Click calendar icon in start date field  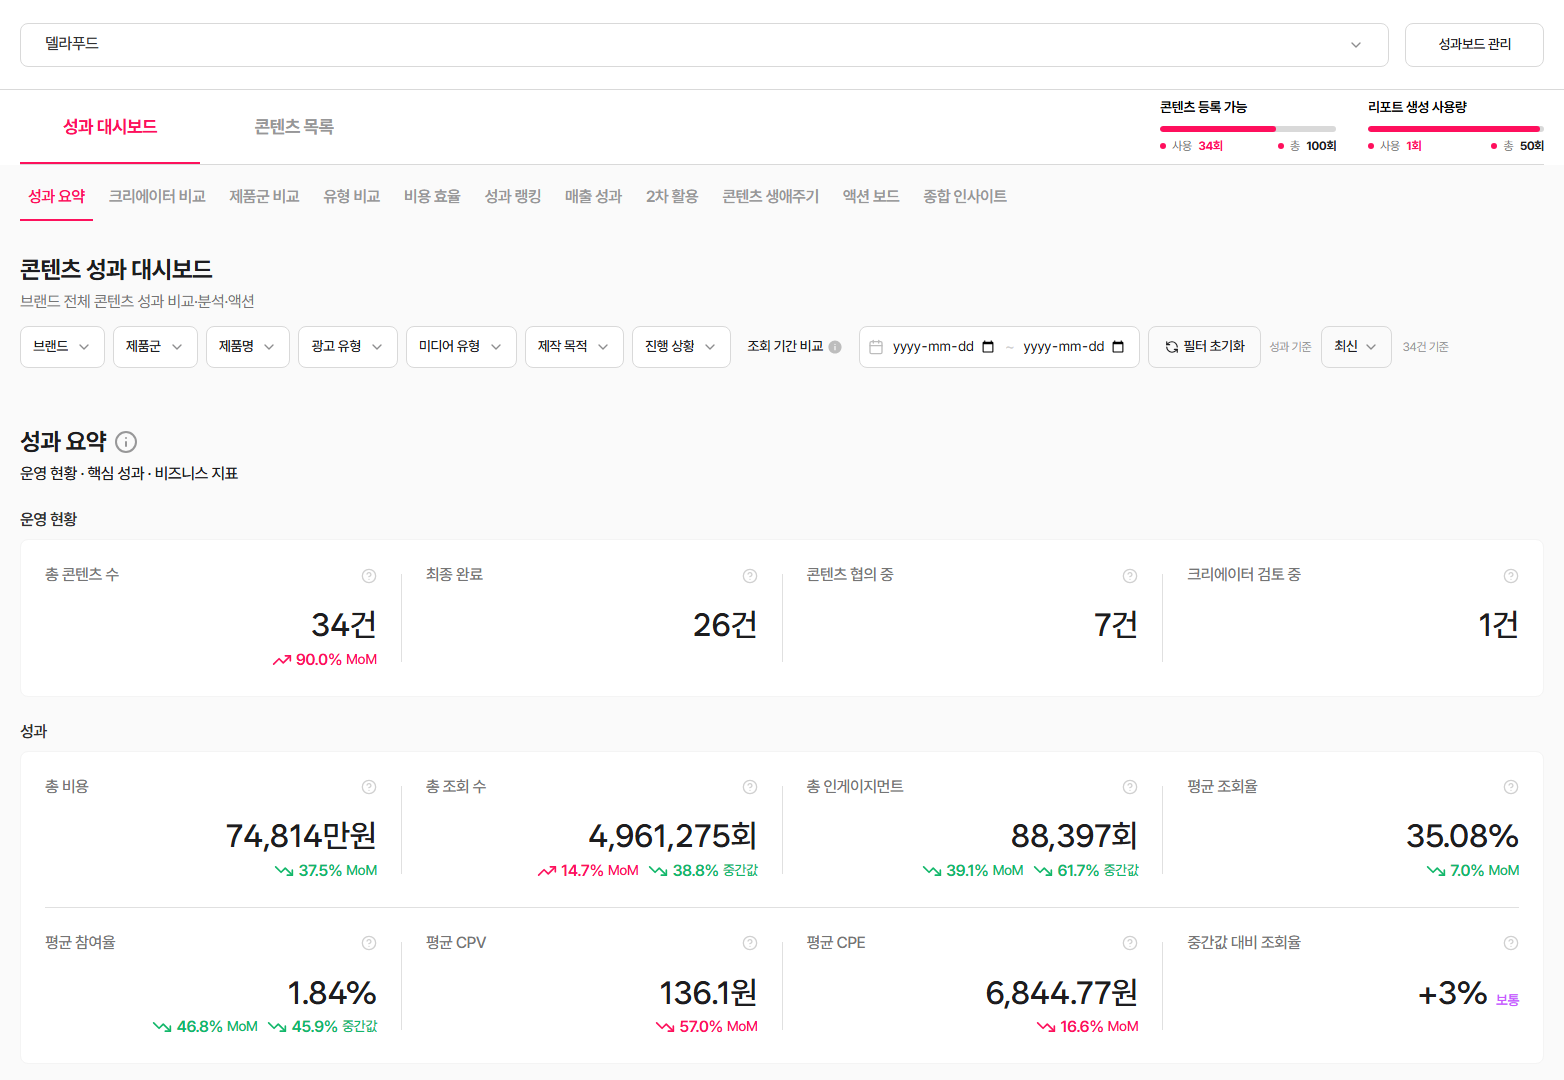988,347
